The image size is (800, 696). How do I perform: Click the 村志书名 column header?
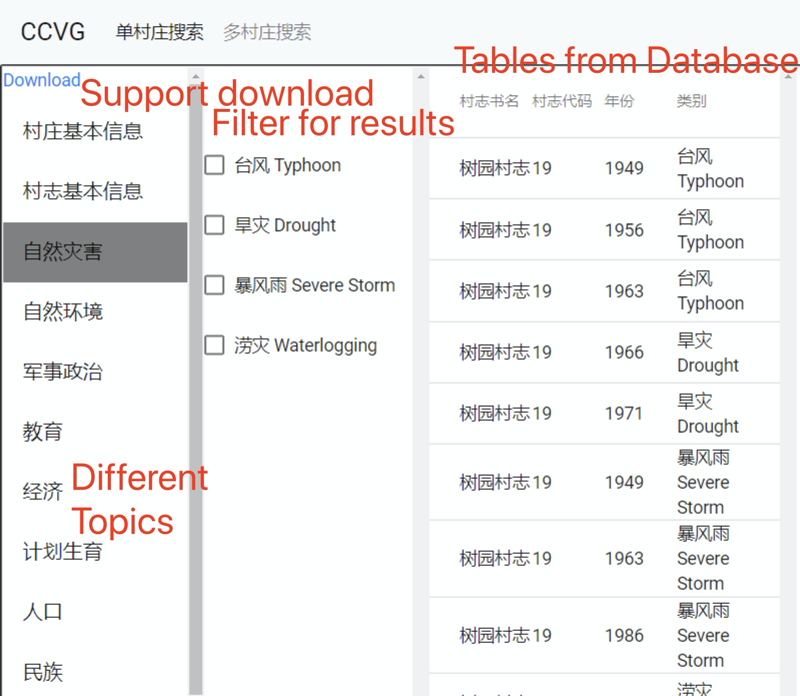[x=489, y=101]
